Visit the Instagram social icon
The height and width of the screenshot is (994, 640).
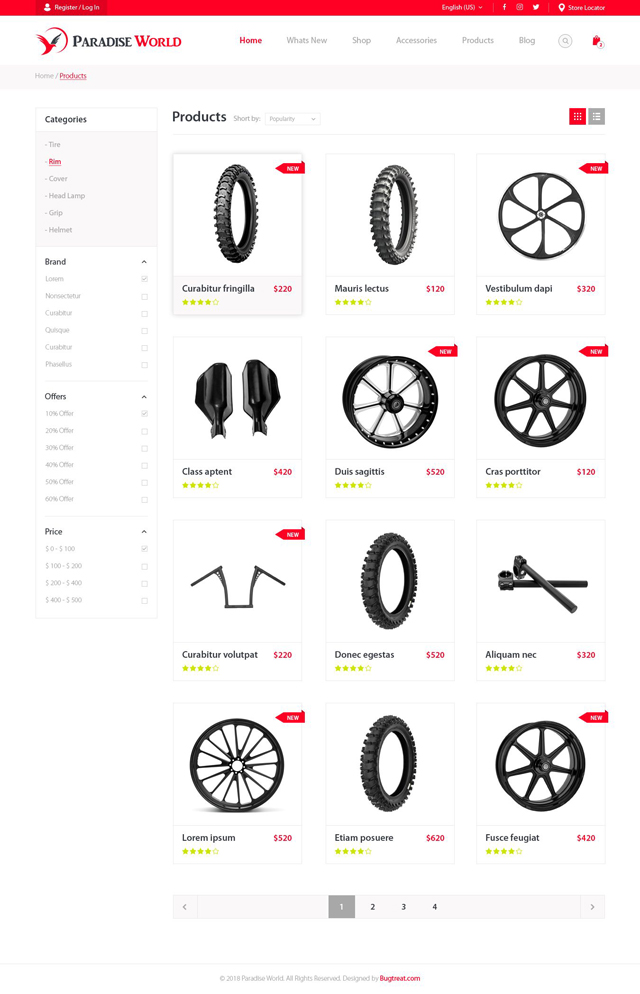point(520,7)
